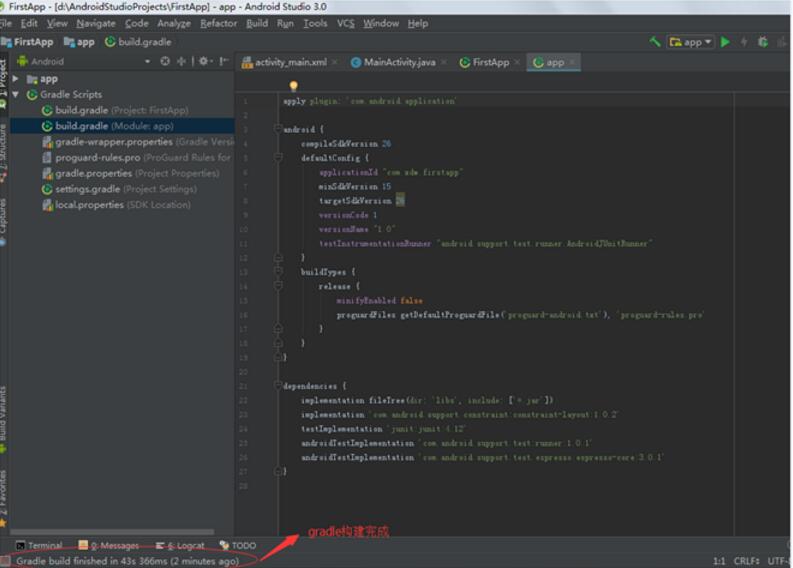Open the Terminal tool window
Screen dimensions: 793x568
(x=39, y=545)
